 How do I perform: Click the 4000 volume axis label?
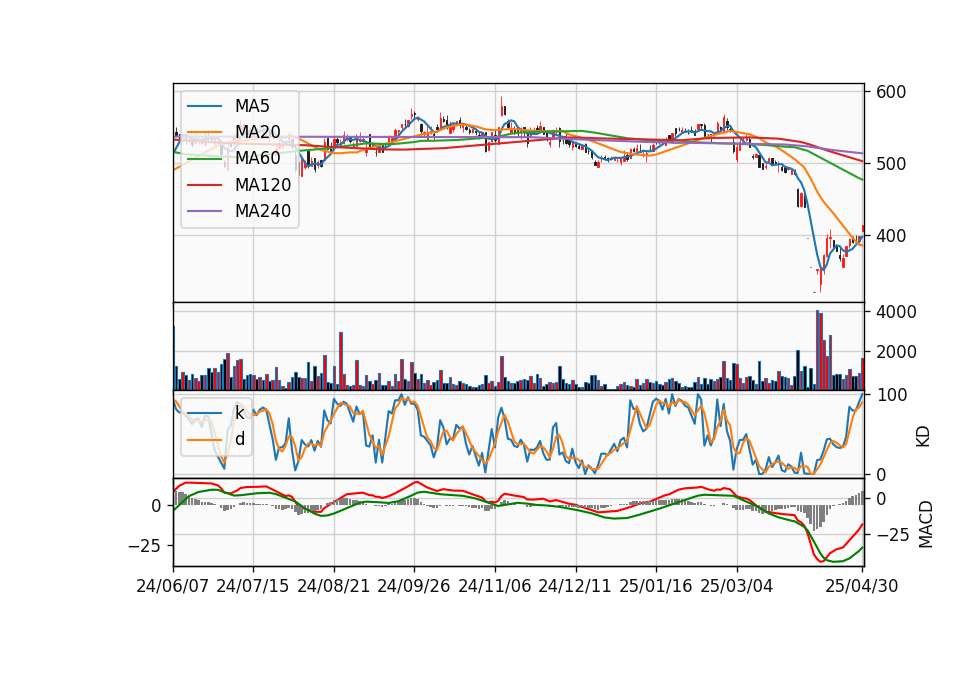point(896,312)
